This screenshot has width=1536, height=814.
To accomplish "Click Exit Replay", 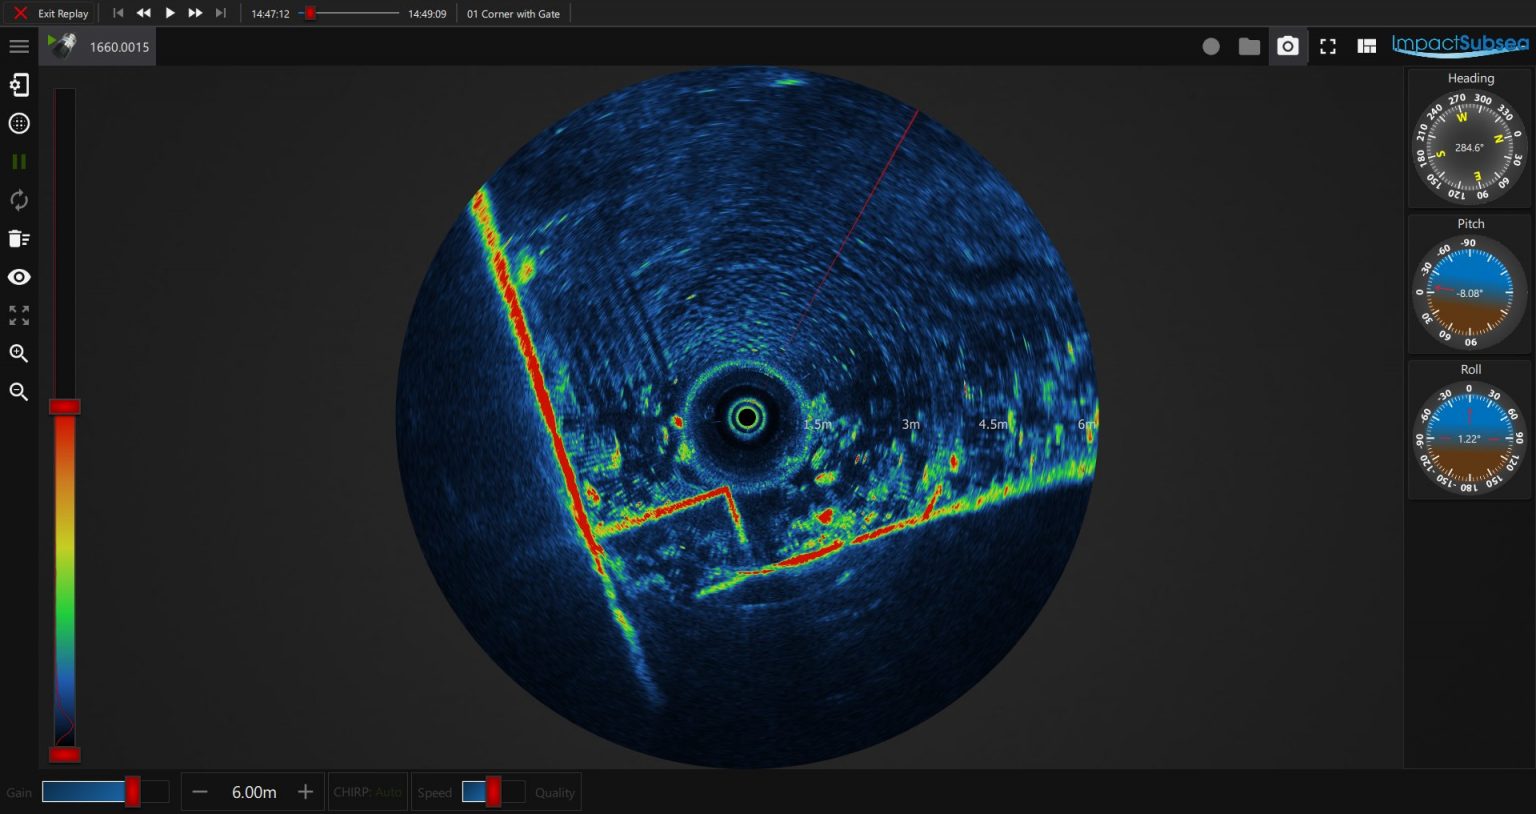I will tap(49, 13).
